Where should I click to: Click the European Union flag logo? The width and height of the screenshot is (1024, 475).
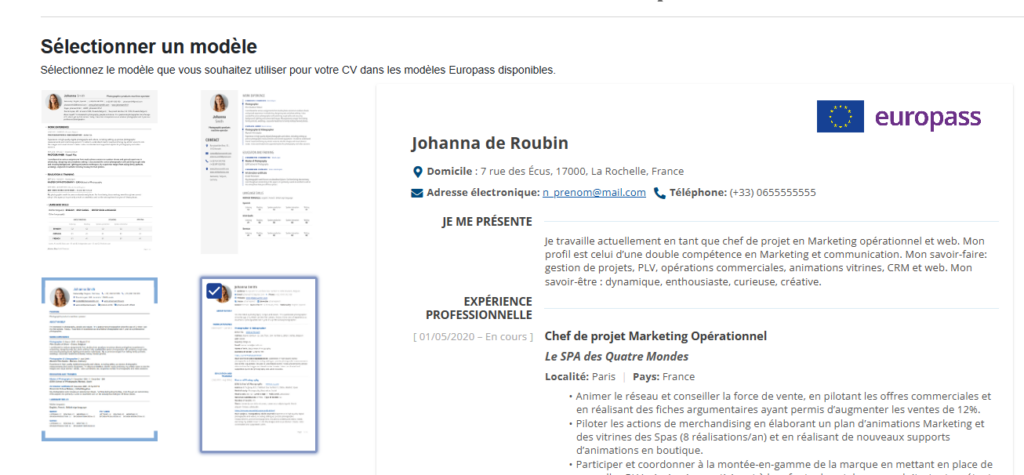point(840,117)
